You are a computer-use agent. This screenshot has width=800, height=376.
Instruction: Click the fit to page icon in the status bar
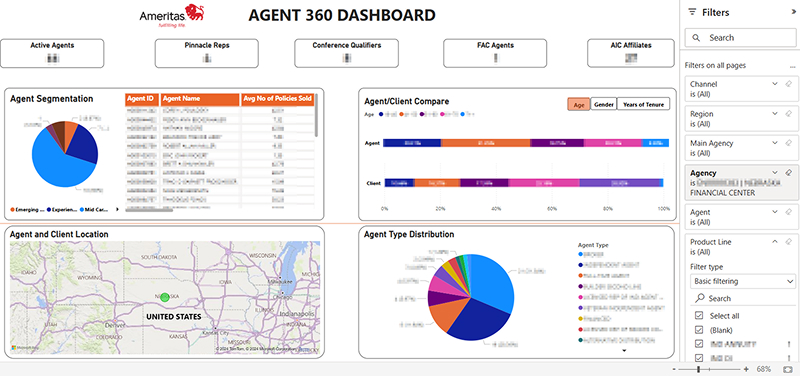point(786,369)
